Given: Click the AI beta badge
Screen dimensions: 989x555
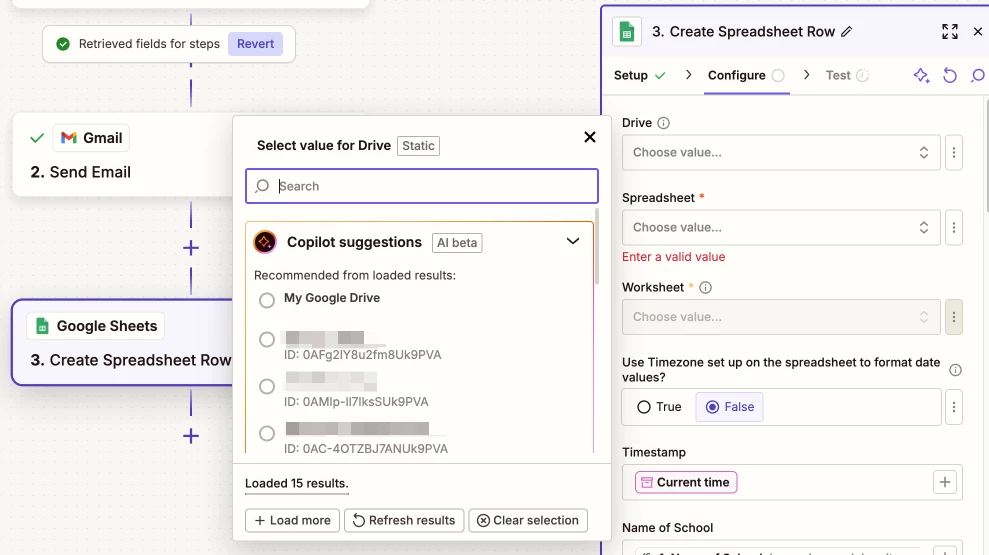Looking at the screenshot, I should click(457, 243).
